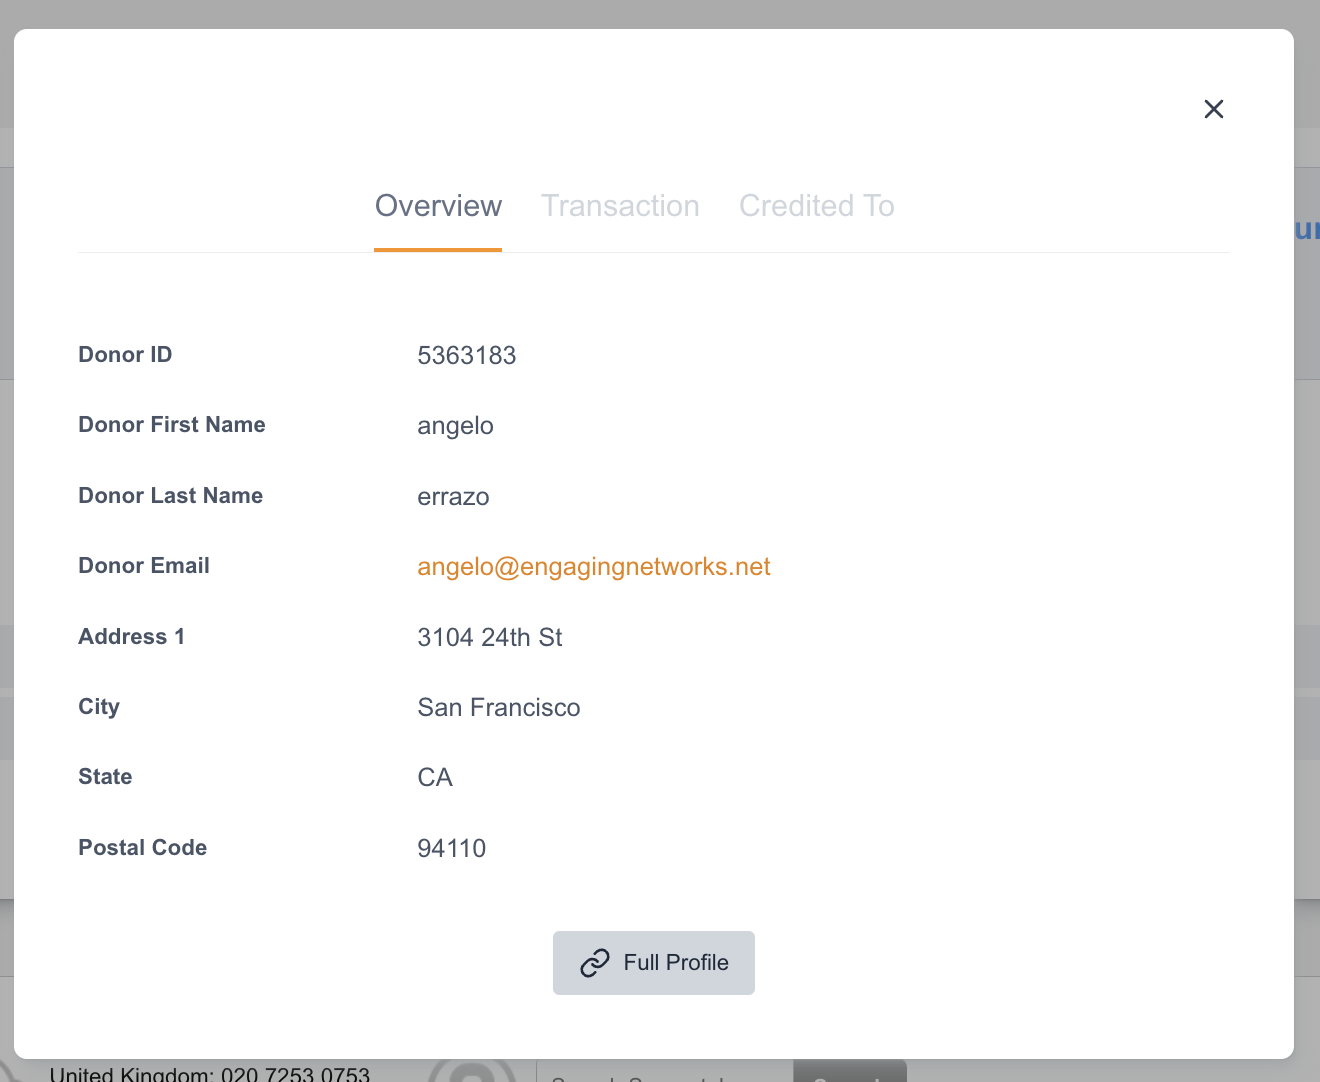
Task: Click the first name value angelo
Action: click(455, 426)
